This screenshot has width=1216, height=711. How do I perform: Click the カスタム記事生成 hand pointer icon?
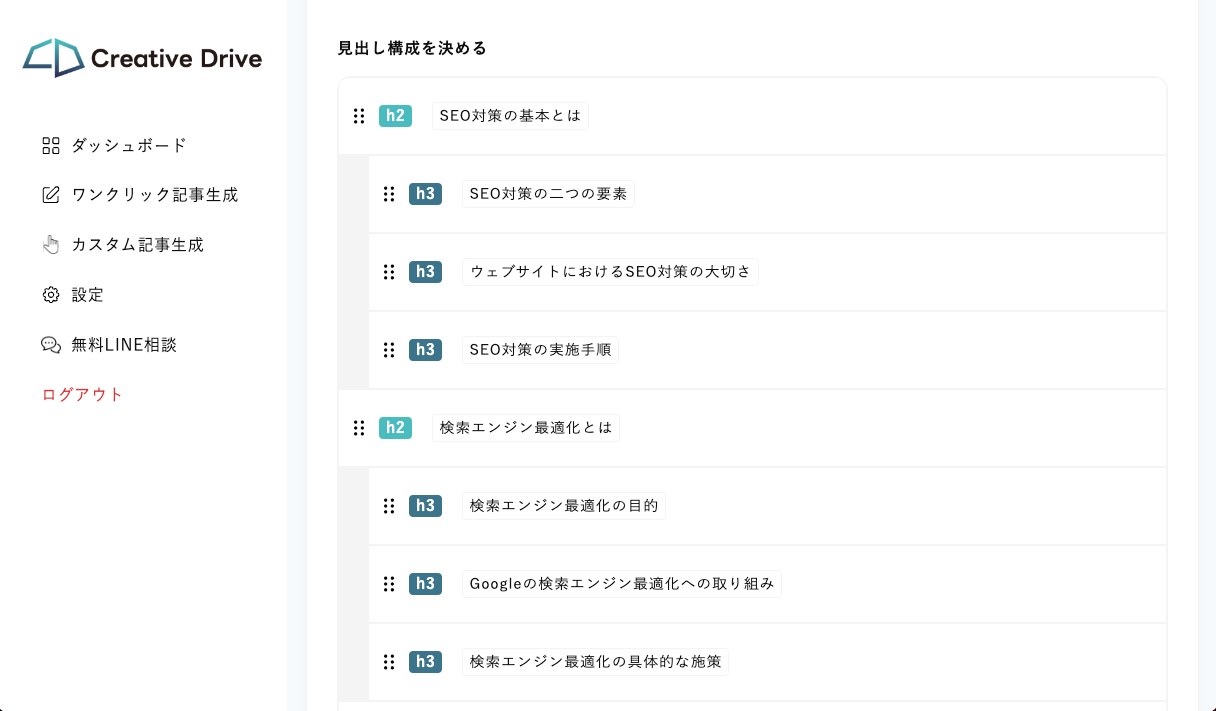[x=51, y=245]
